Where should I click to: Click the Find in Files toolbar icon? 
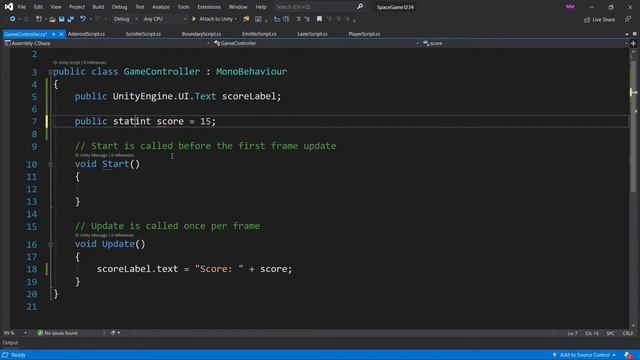click(246, 19)
